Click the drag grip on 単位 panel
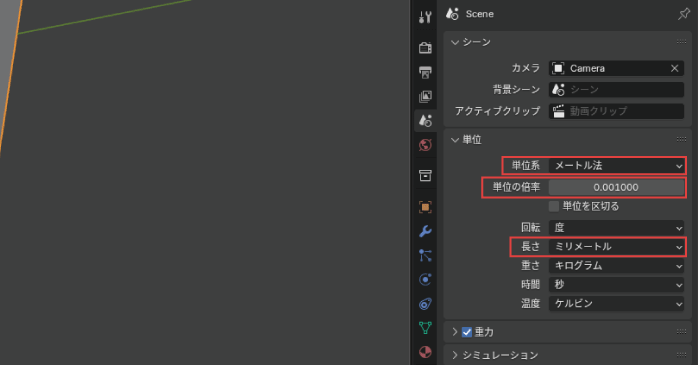 pos(681,139)
